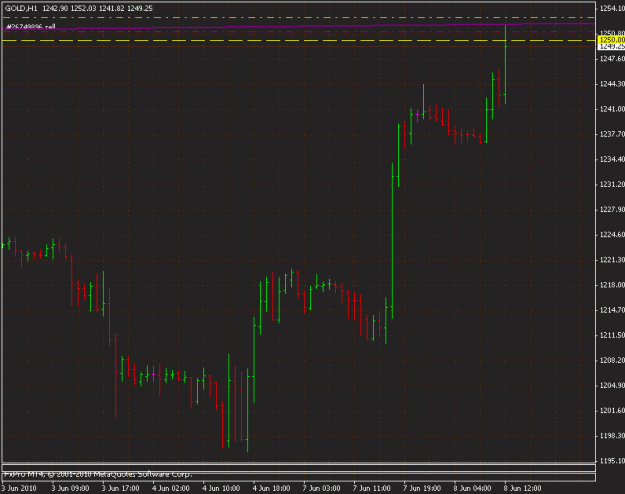This screenshot has height=494, width=625.
Task: Click the 1195.10 price axis label
Action: coord(612,461)
